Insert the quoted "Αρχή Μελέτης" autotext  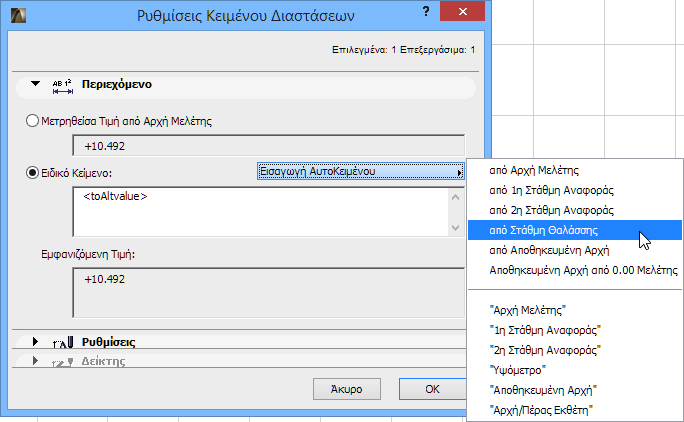point(575,310)
